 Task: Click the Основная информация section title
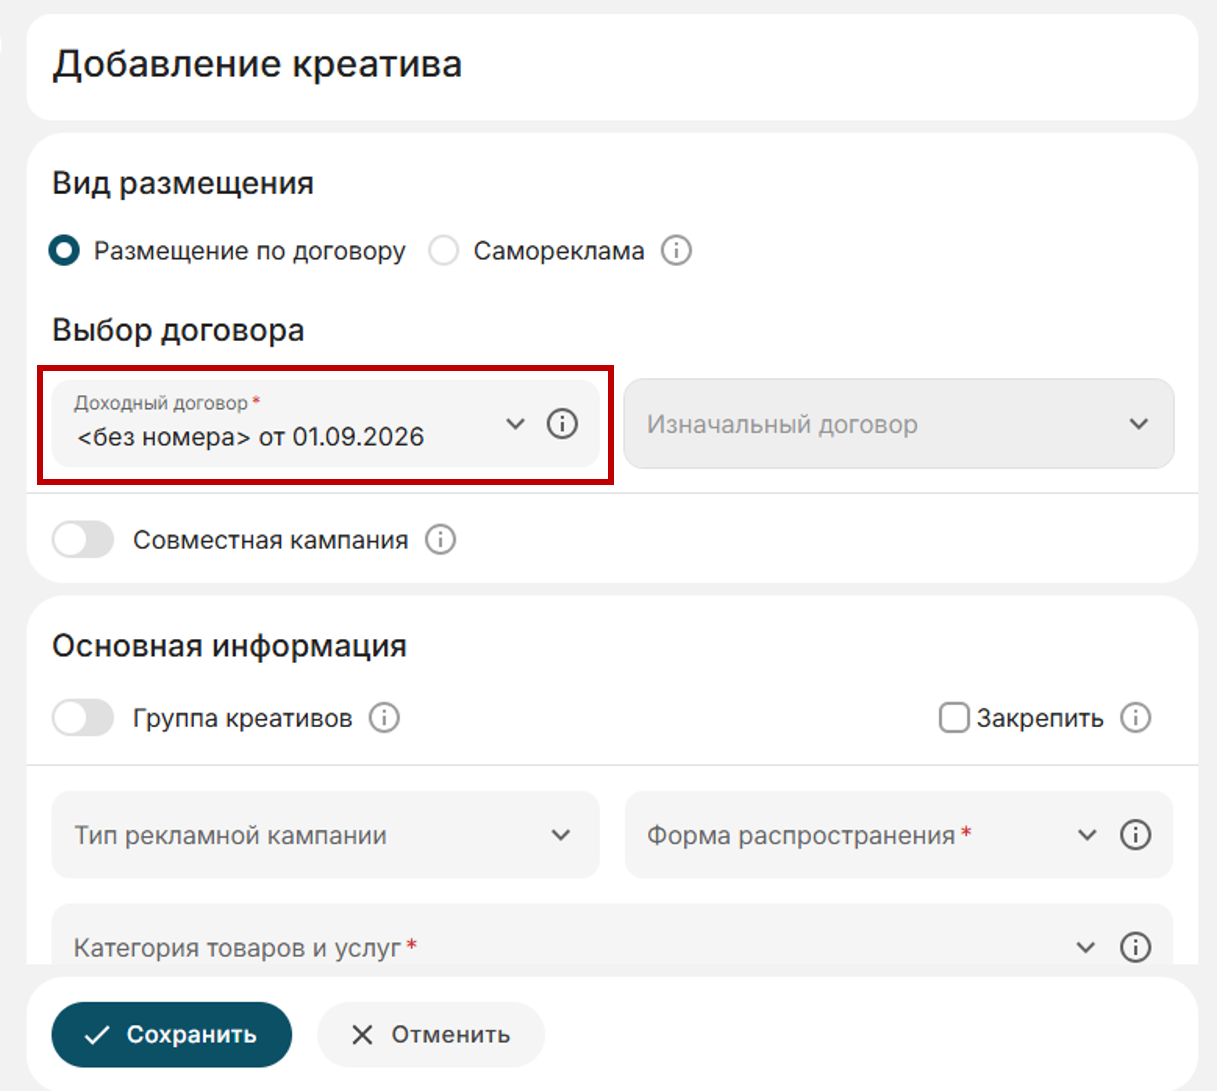pyautogui.click(x=229, y=647)
